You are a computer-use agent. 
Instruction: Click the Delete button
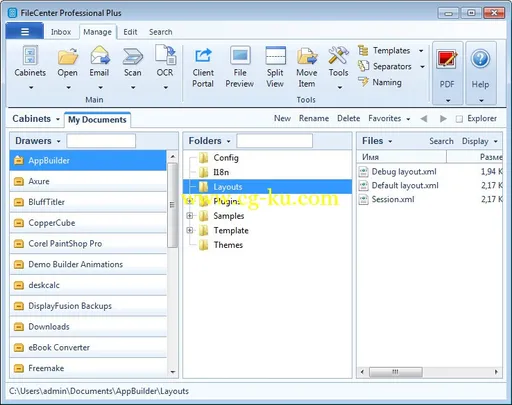click(348, 118)
